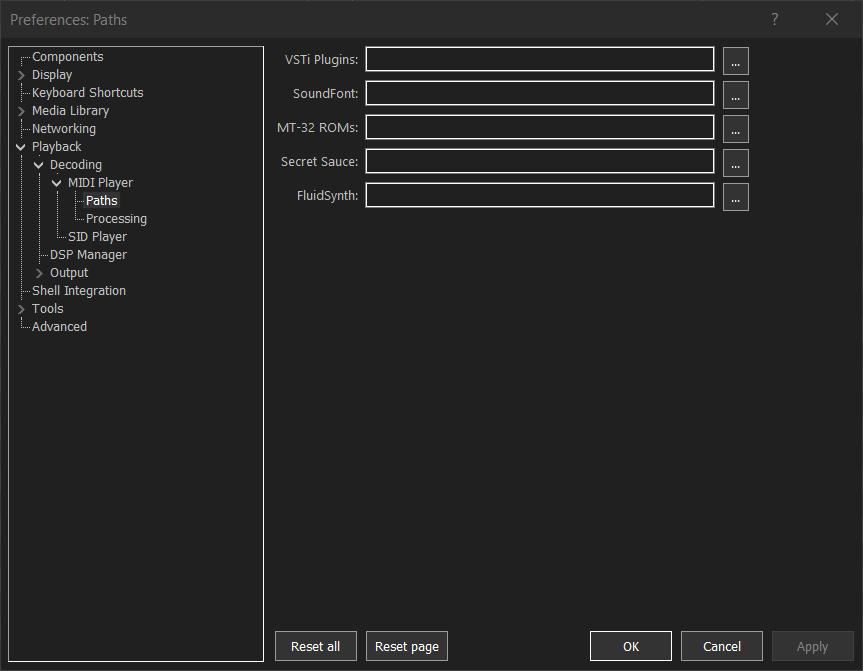Collapse the Decoding tree node
The width and height of the screenshot is (863, 671).
click(x=39, y=165)
